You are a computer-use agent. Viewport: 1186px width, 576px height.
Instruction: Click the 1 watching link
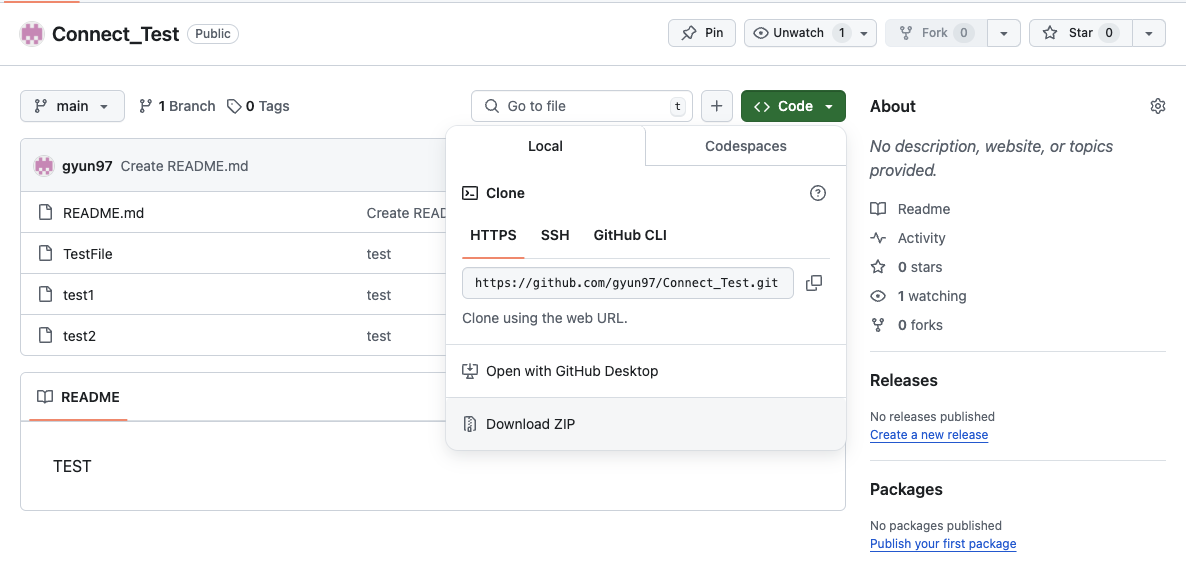pos(919,296)
